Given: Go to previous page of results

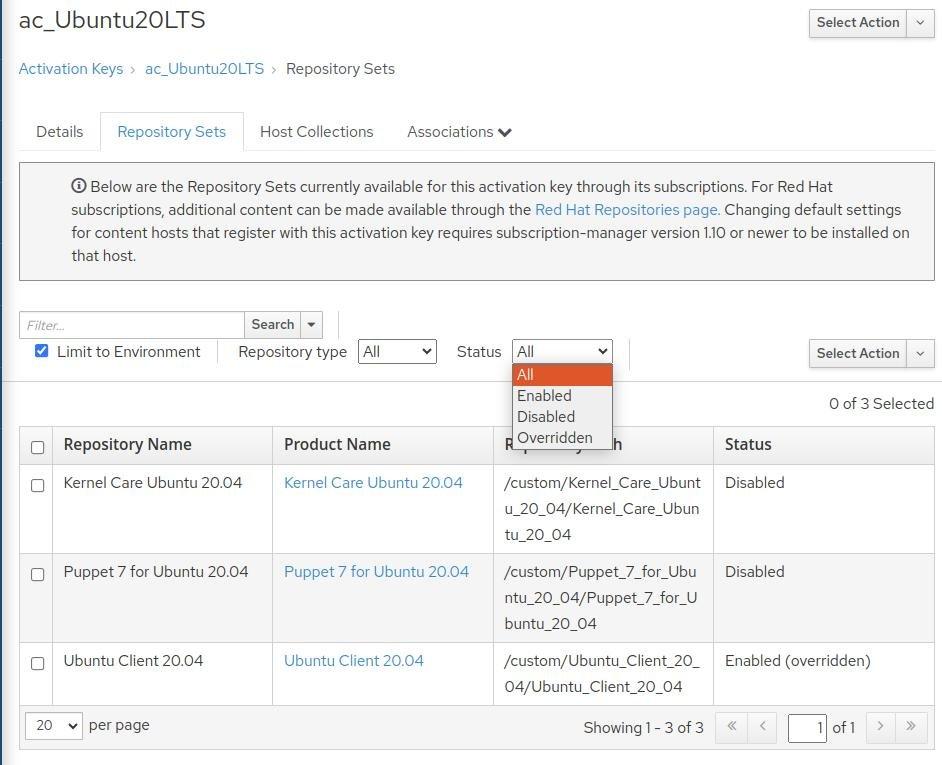Looking at the screenshot, I should pos(762,727).
